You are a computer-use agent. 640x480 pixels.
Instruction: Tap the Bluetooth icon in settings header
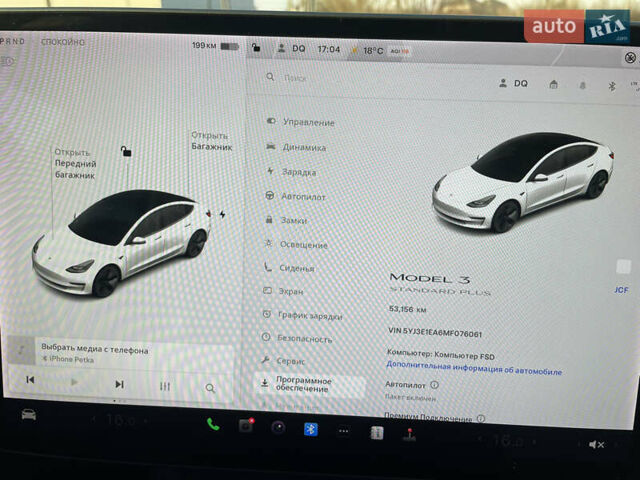(611, 86)
